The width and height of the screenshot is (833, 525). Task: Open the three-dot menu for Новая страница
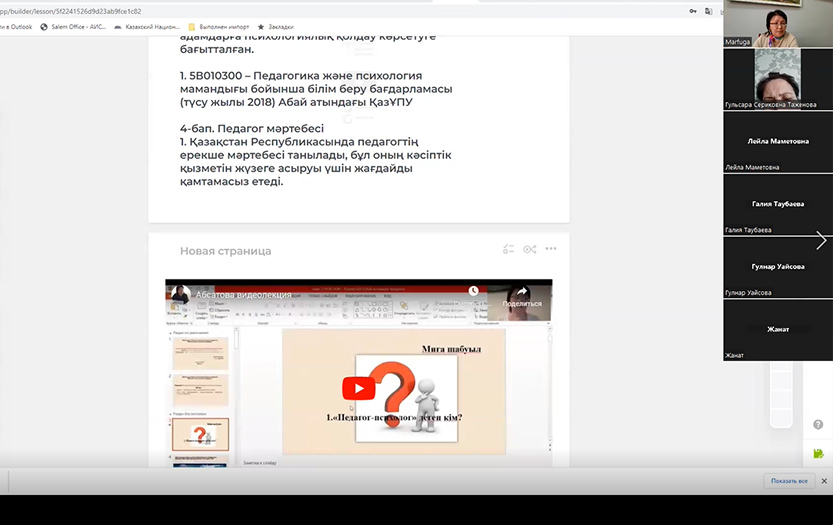click(x=551, y=250)
